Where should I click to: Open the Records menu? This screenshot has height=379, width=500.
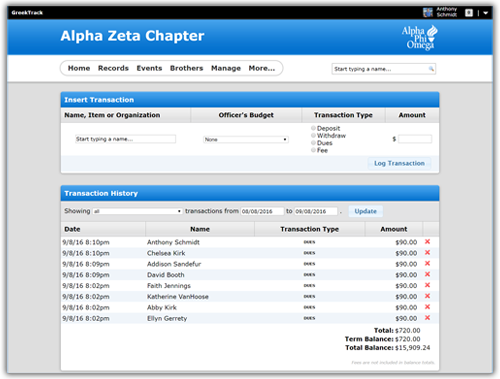[x=113, y=68]
